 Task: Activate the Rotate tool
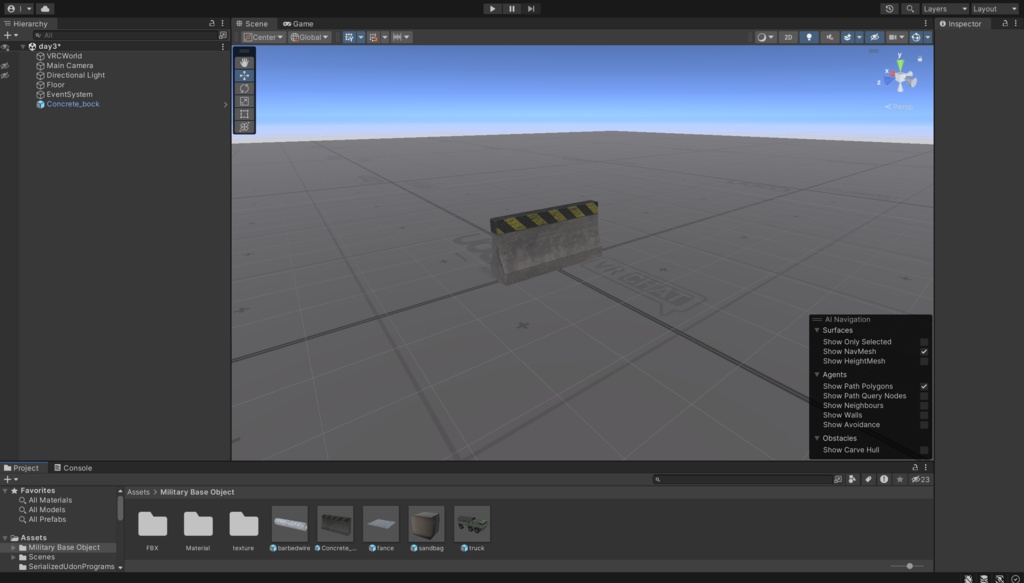pyautogui.click(x=244, y=88)
